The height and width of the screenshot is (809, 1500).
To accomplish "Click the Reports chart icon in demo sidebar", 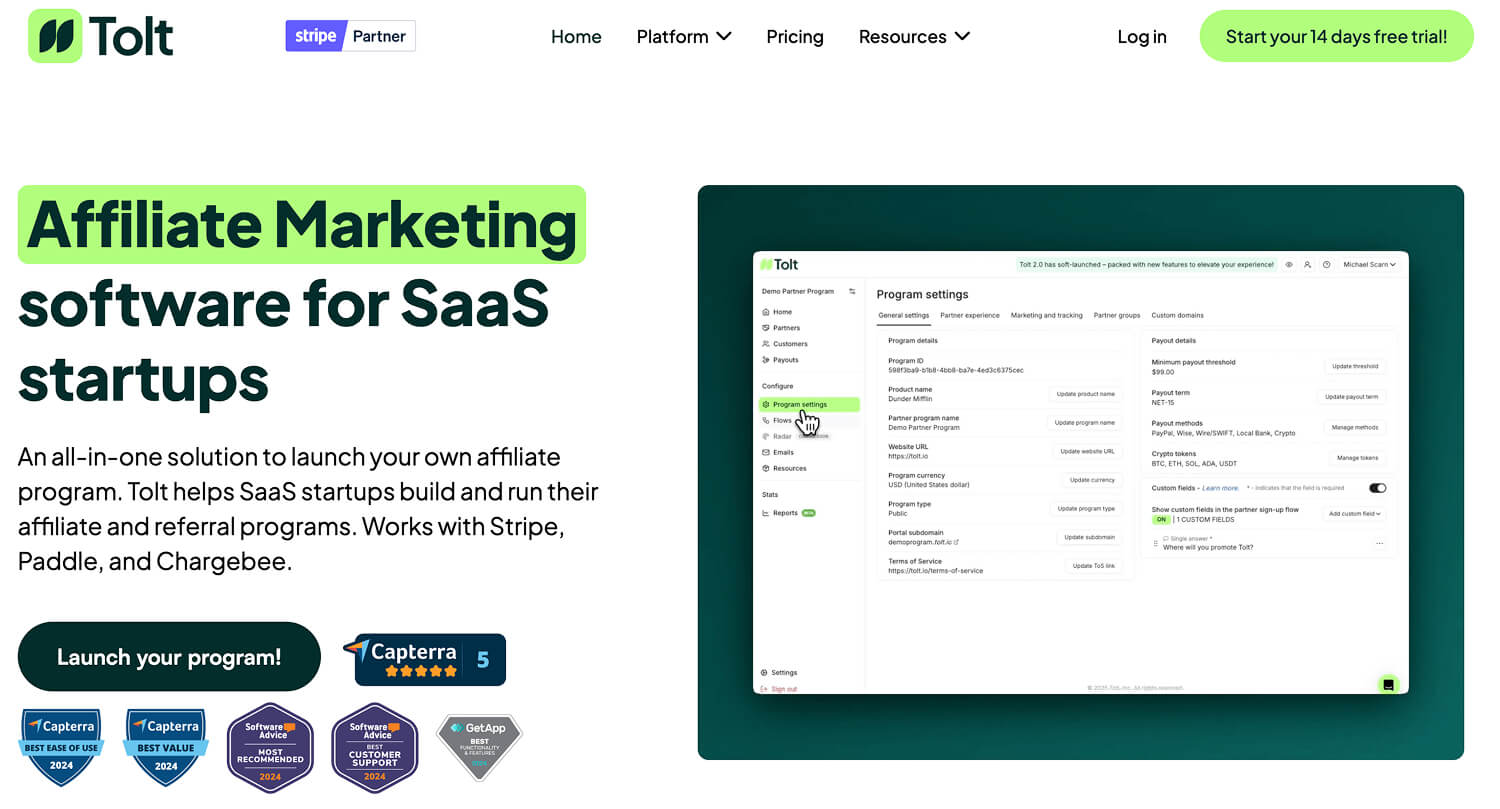I will pos(765,513).
